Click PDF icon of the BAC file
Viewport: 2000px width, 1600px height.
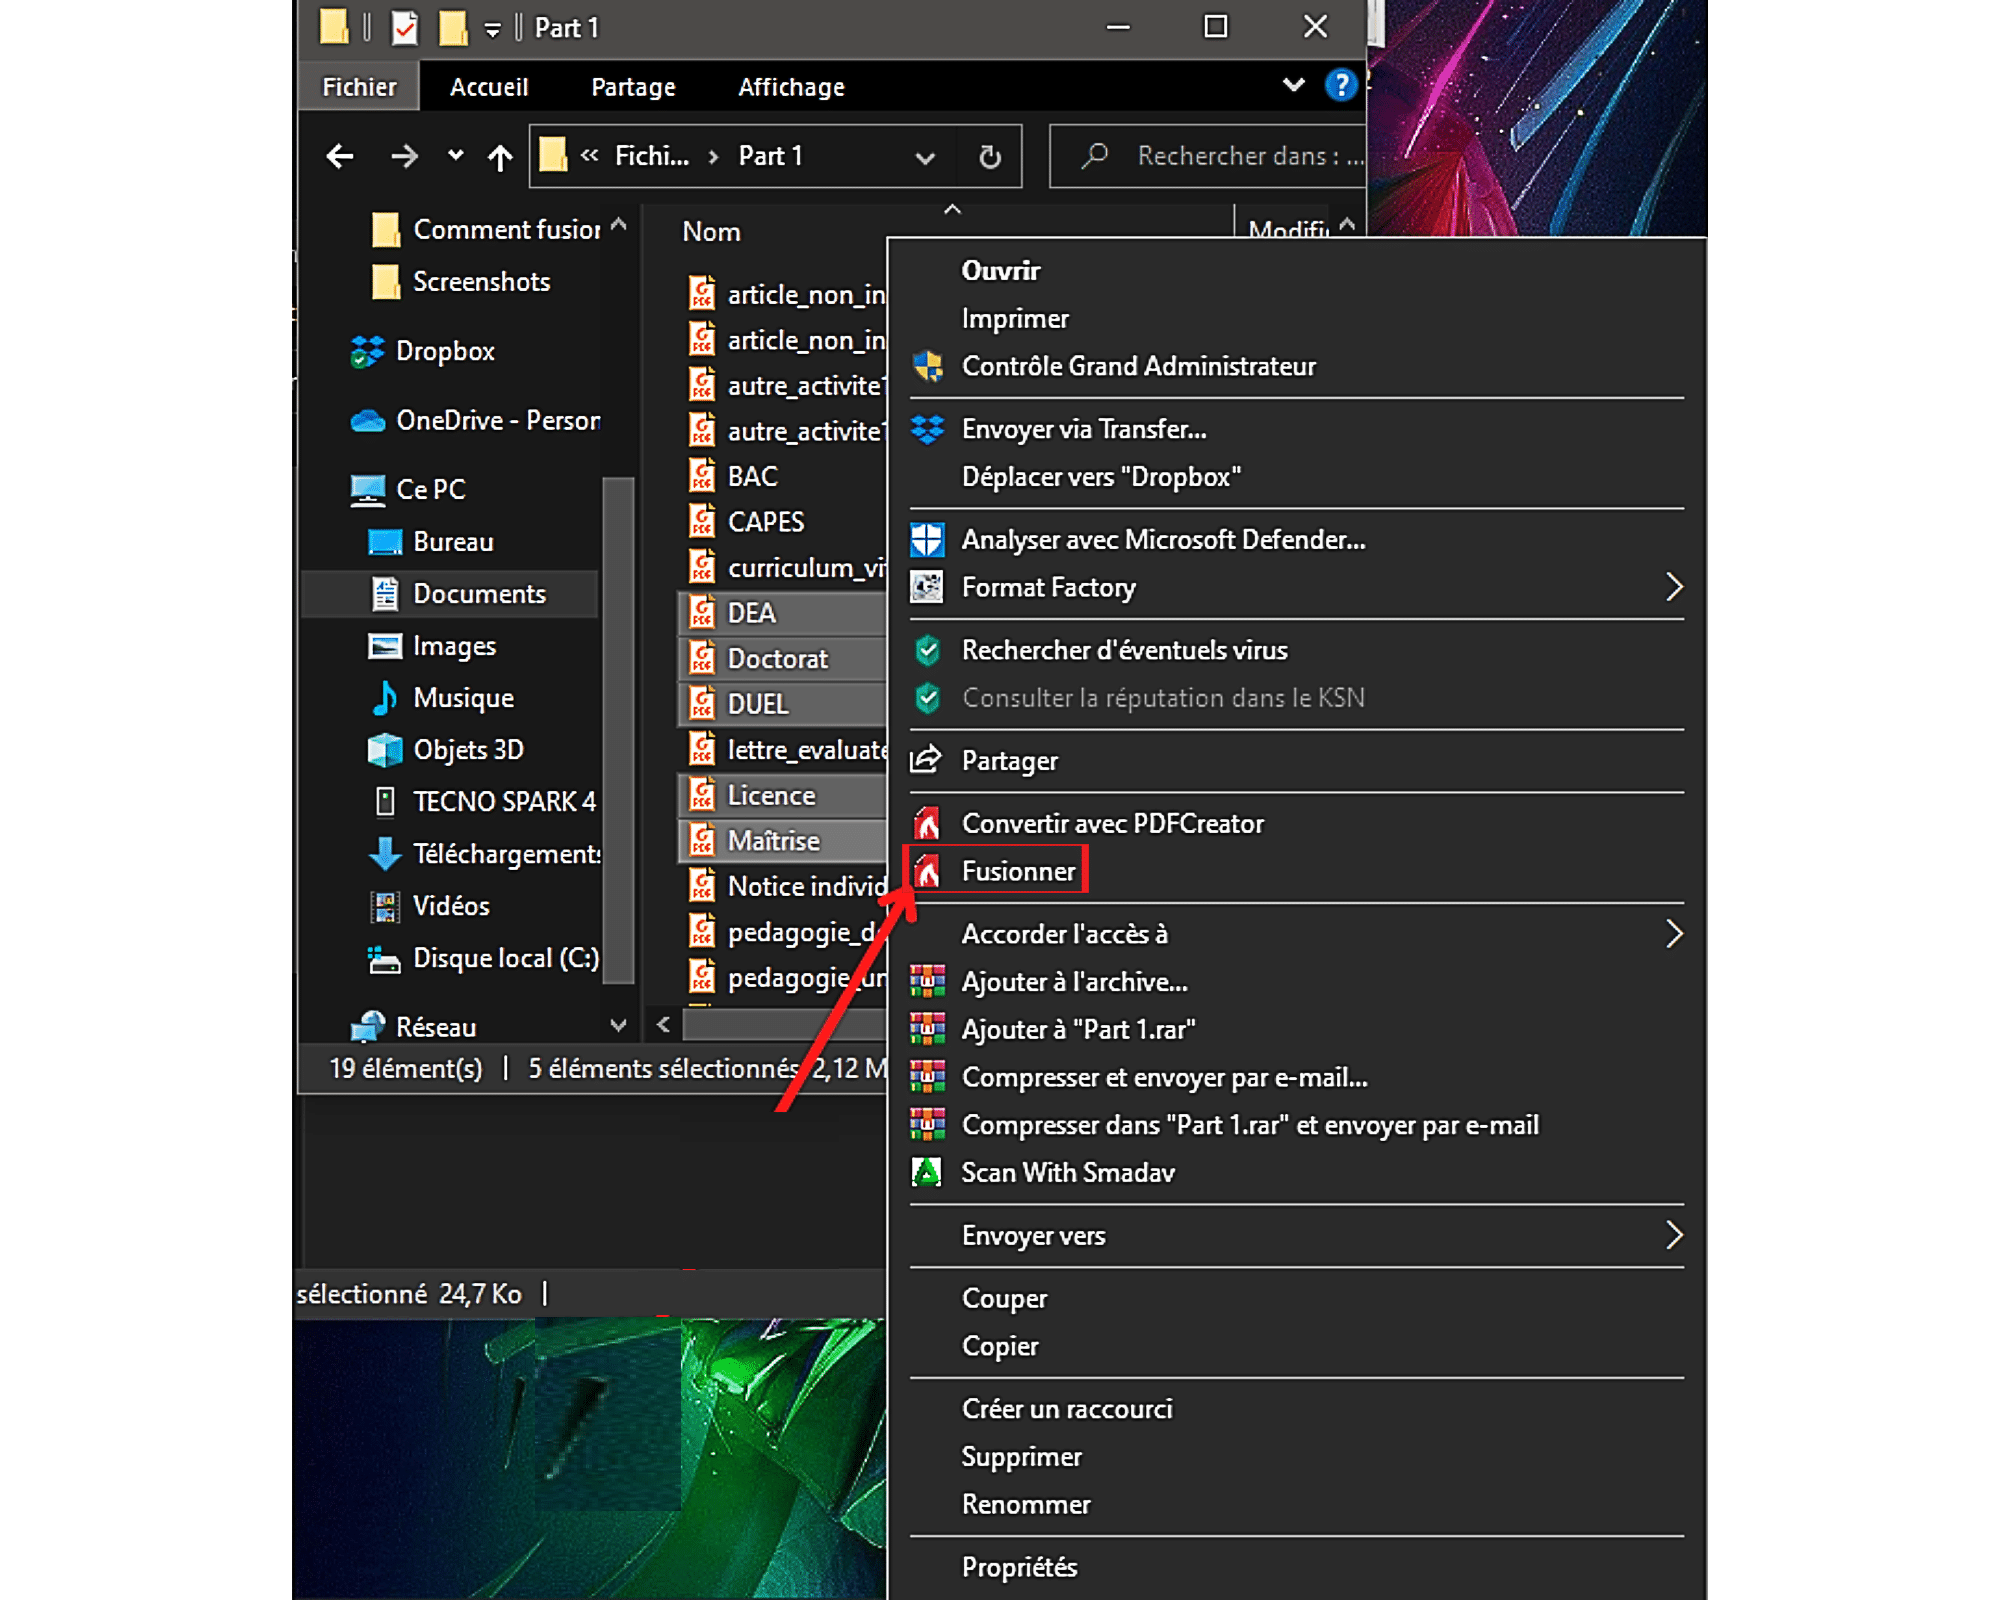(x=703, y=476)
